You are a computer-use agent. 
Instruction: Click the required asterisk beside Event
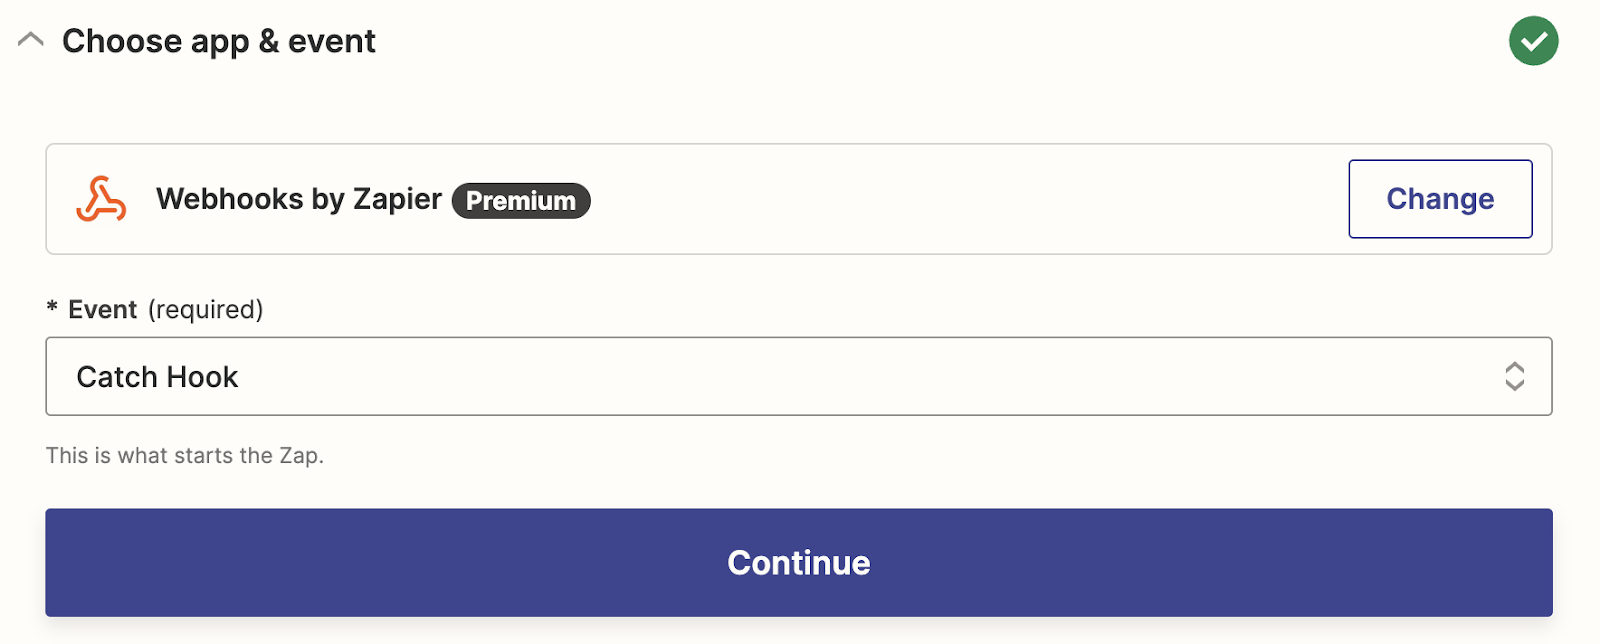52,309
